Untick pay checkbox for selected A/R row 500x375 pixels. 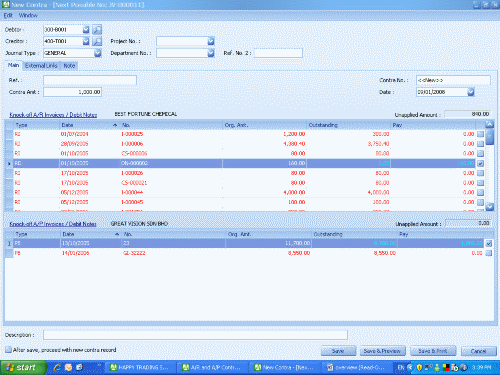click(x=480, y=163)
